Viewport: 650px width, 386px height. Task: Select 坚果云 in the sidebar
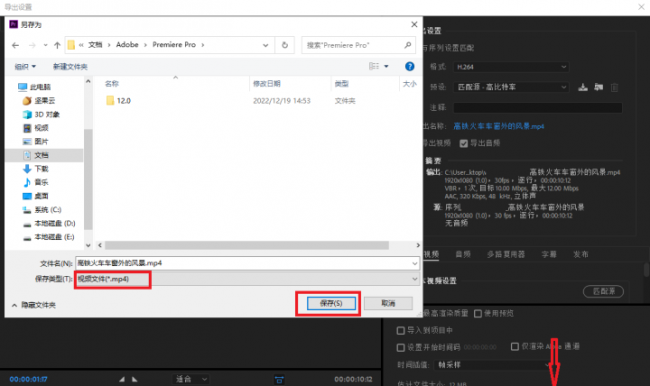click(39, 101)
